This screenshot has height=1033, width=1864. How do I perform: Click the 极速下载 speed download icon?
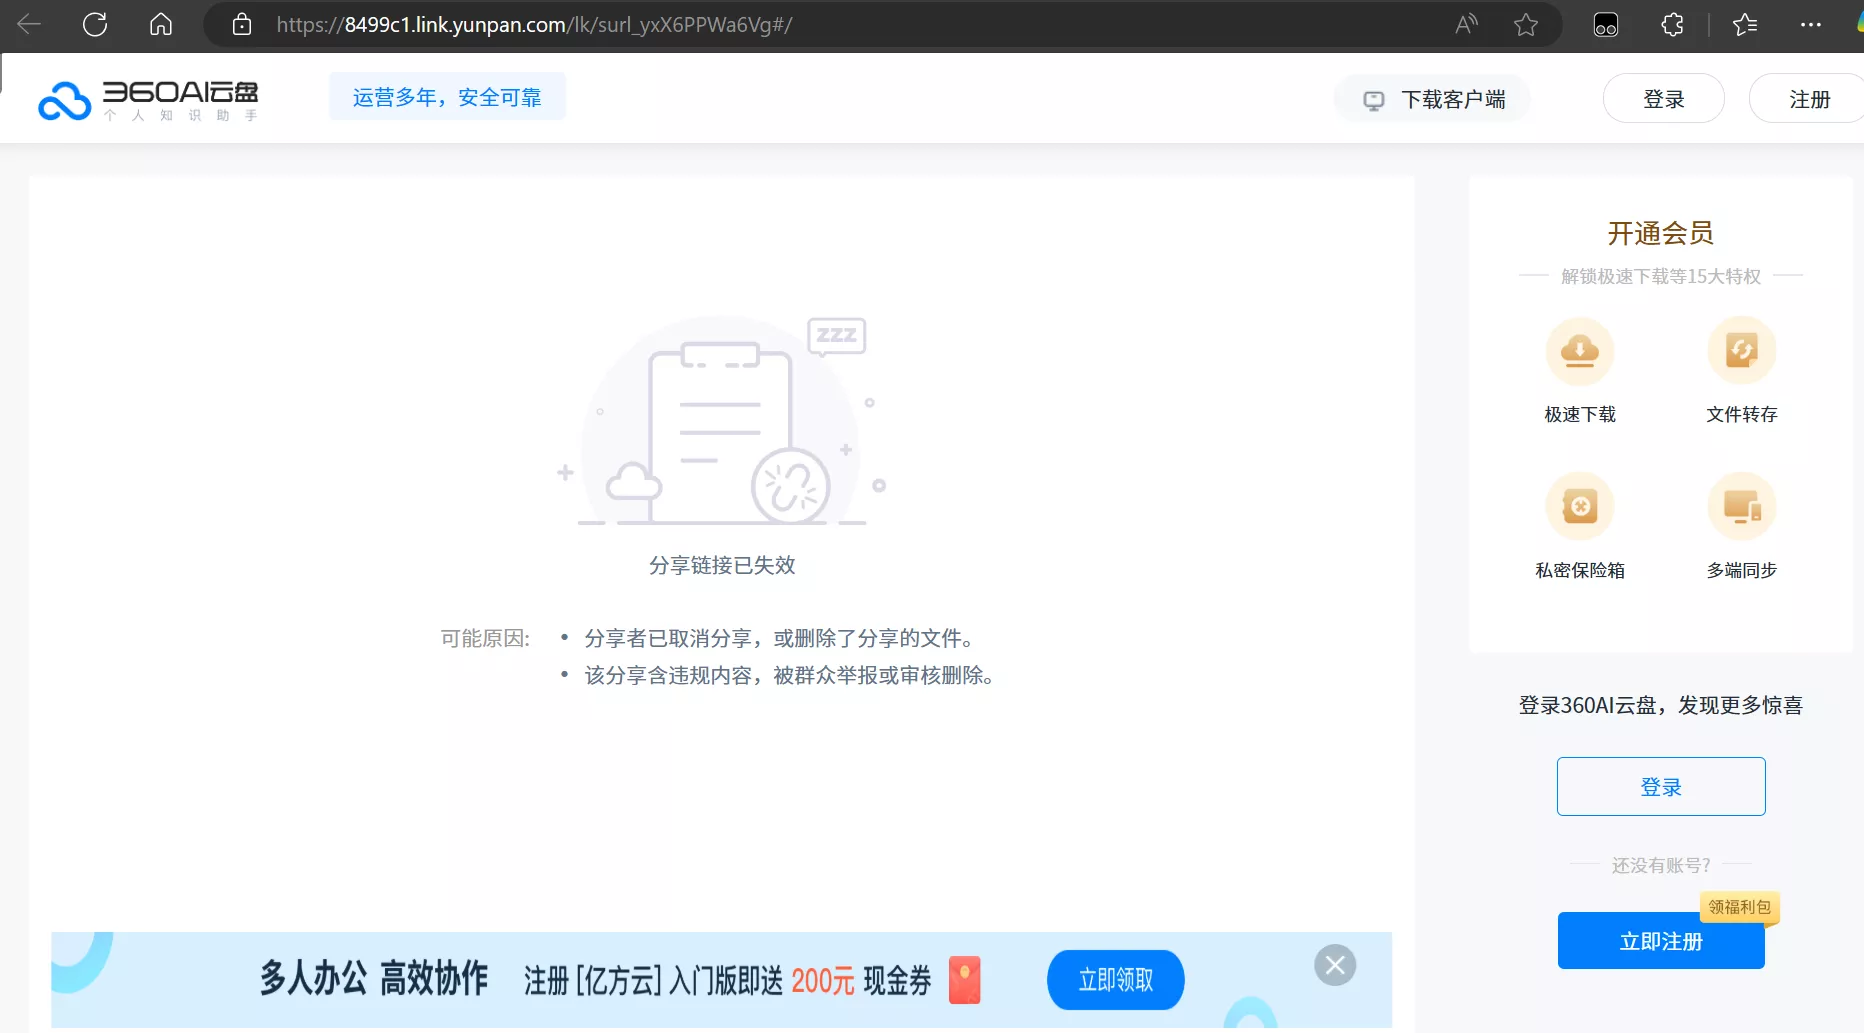point(1578,351)
